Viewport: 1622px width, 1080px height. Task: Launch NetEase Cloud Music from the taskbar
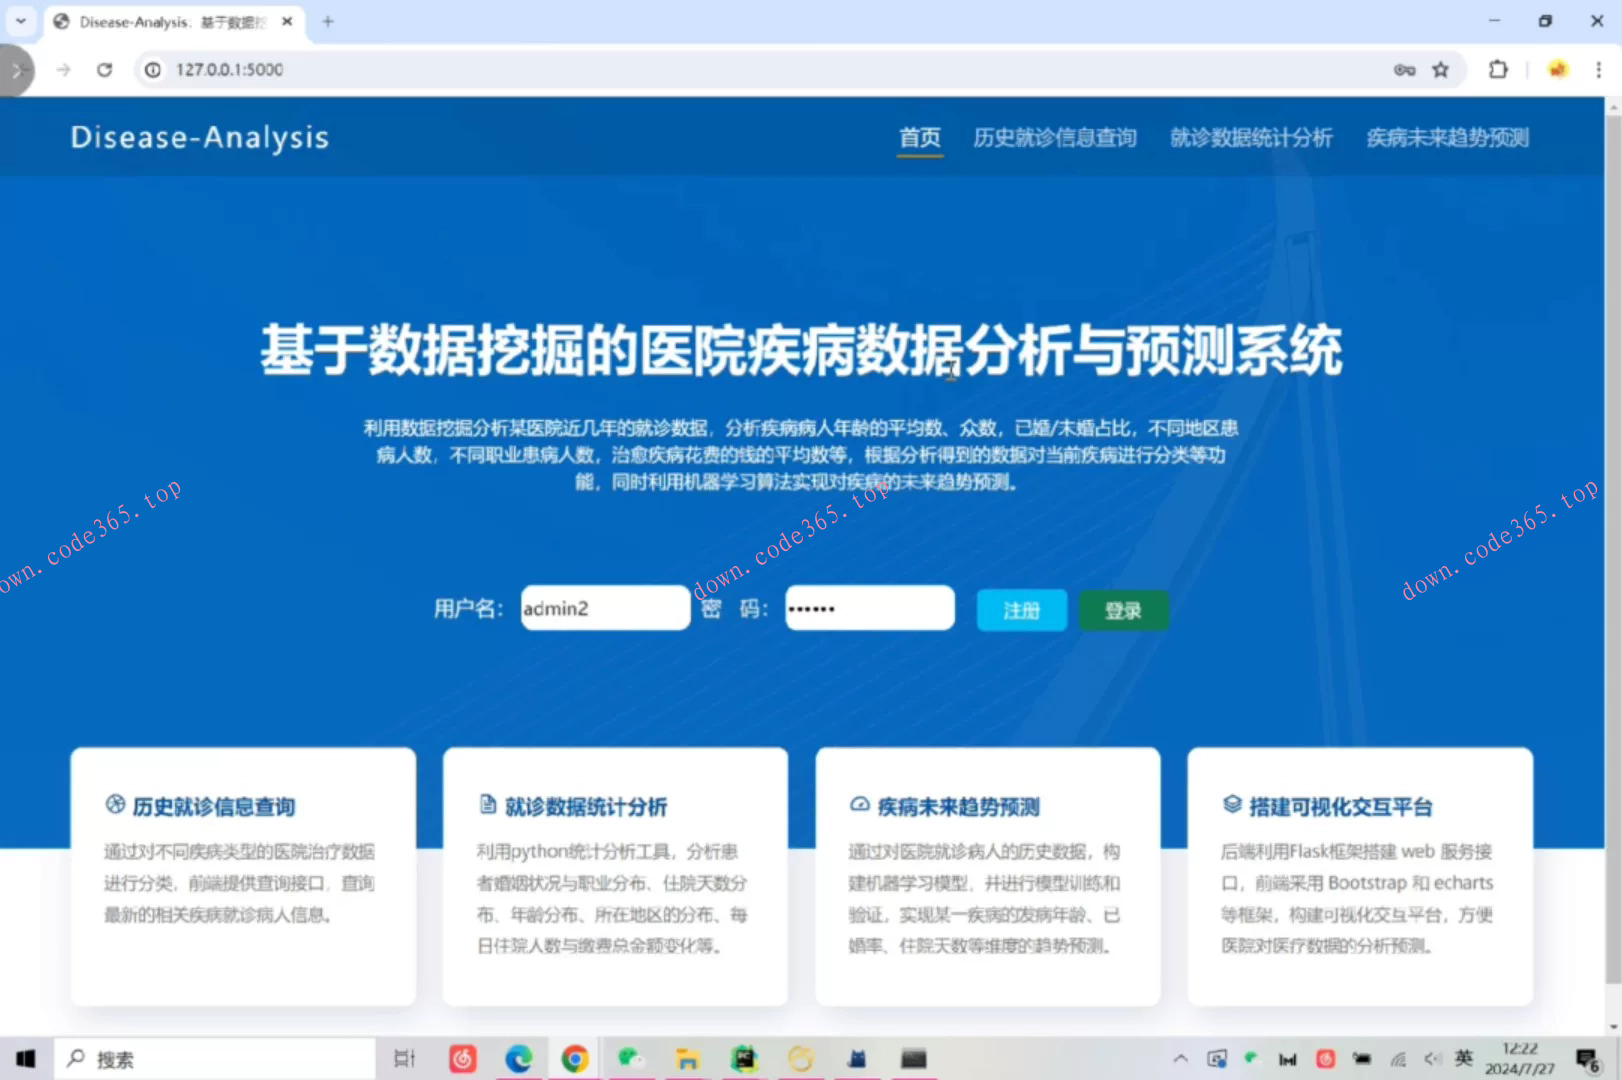point(462,1058)
